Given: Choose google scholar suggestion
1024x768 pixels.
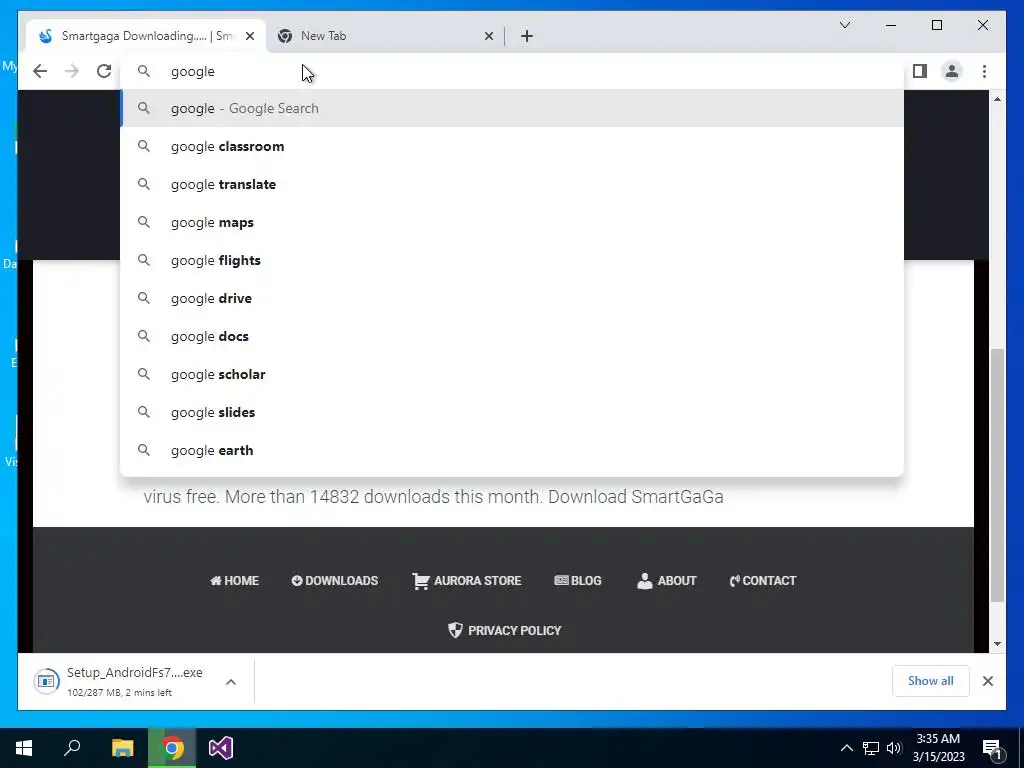Looking at the screenshot, I should pos(512,374).
